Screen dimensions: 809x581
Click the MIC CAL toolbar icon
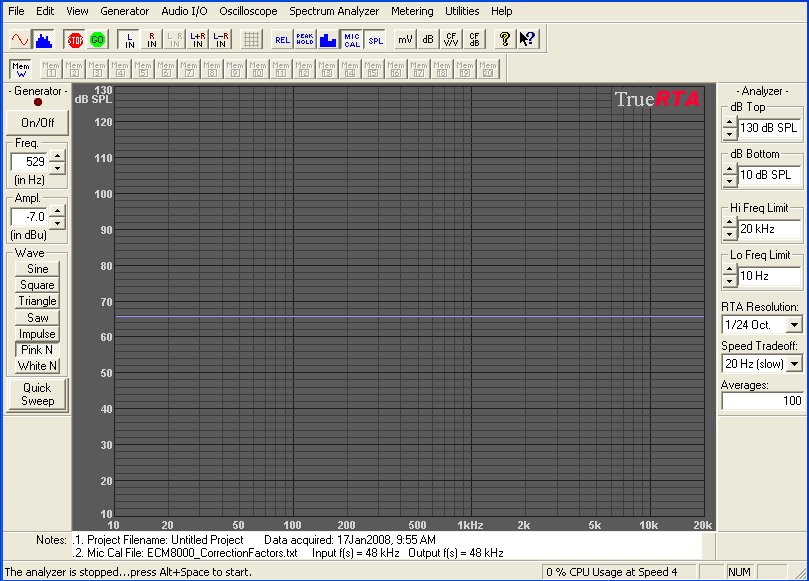click(x=352, y=39)
